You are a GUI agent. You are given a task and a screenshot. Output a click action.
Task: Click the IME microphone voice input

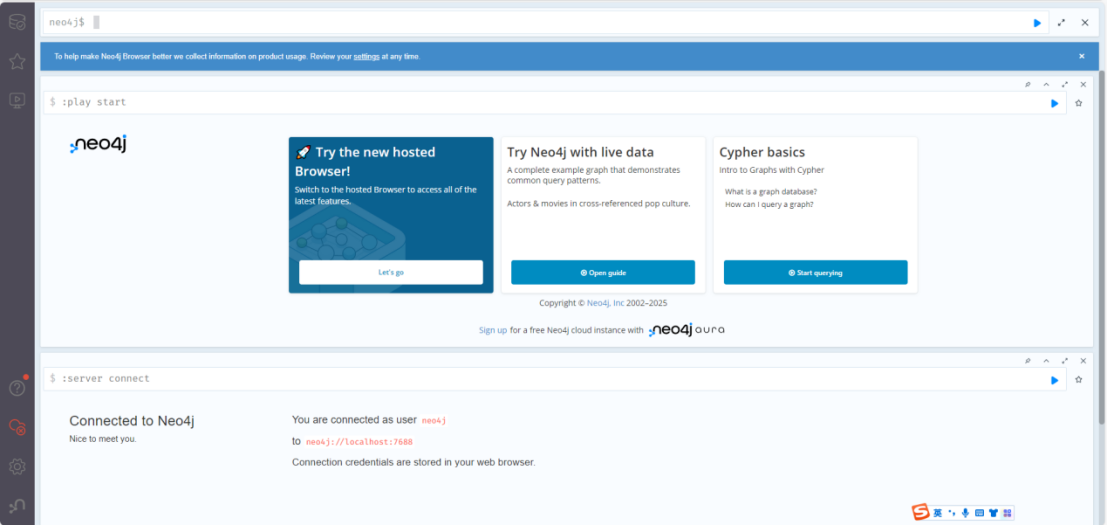point(965,512)
